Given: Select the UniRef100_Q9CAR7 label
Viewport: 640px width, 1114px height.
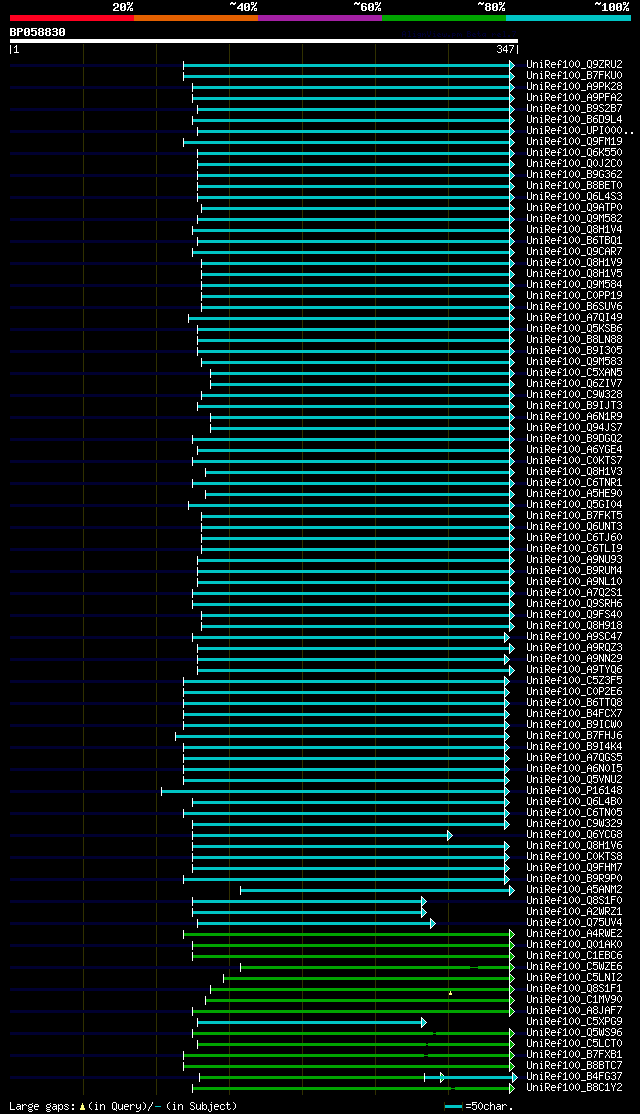Looking at the screenshot, I should [574, 252].
